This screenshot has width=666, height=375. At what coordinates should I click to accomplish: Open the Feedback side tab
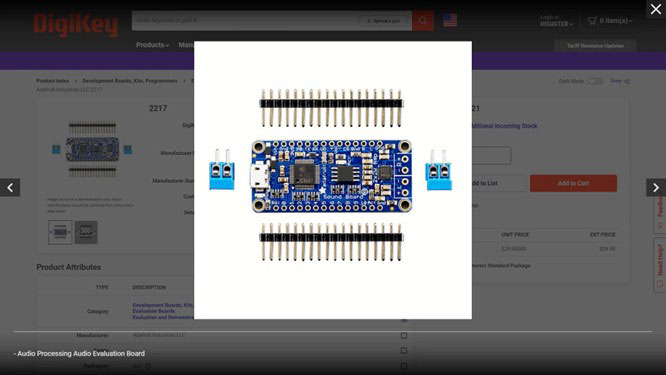pos(660,212)
